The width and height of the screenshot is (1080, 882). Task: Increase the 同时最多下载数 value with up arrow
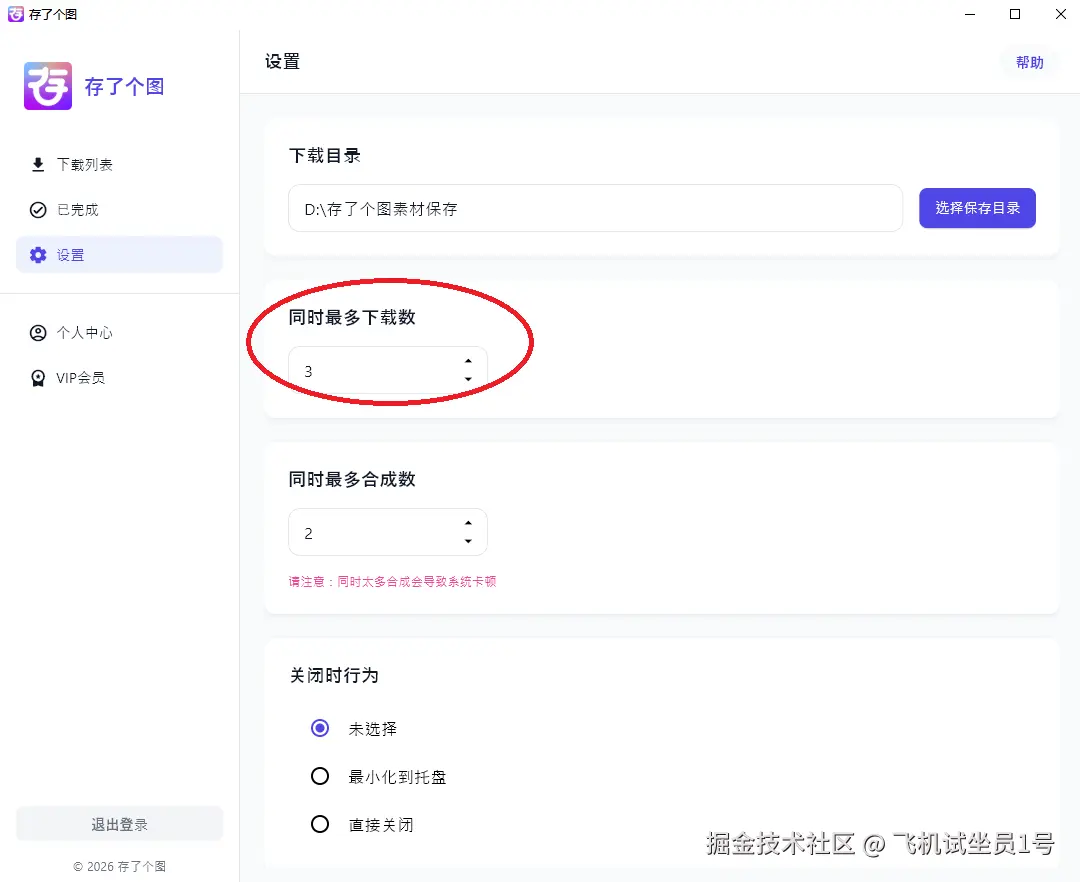(468, 361)
